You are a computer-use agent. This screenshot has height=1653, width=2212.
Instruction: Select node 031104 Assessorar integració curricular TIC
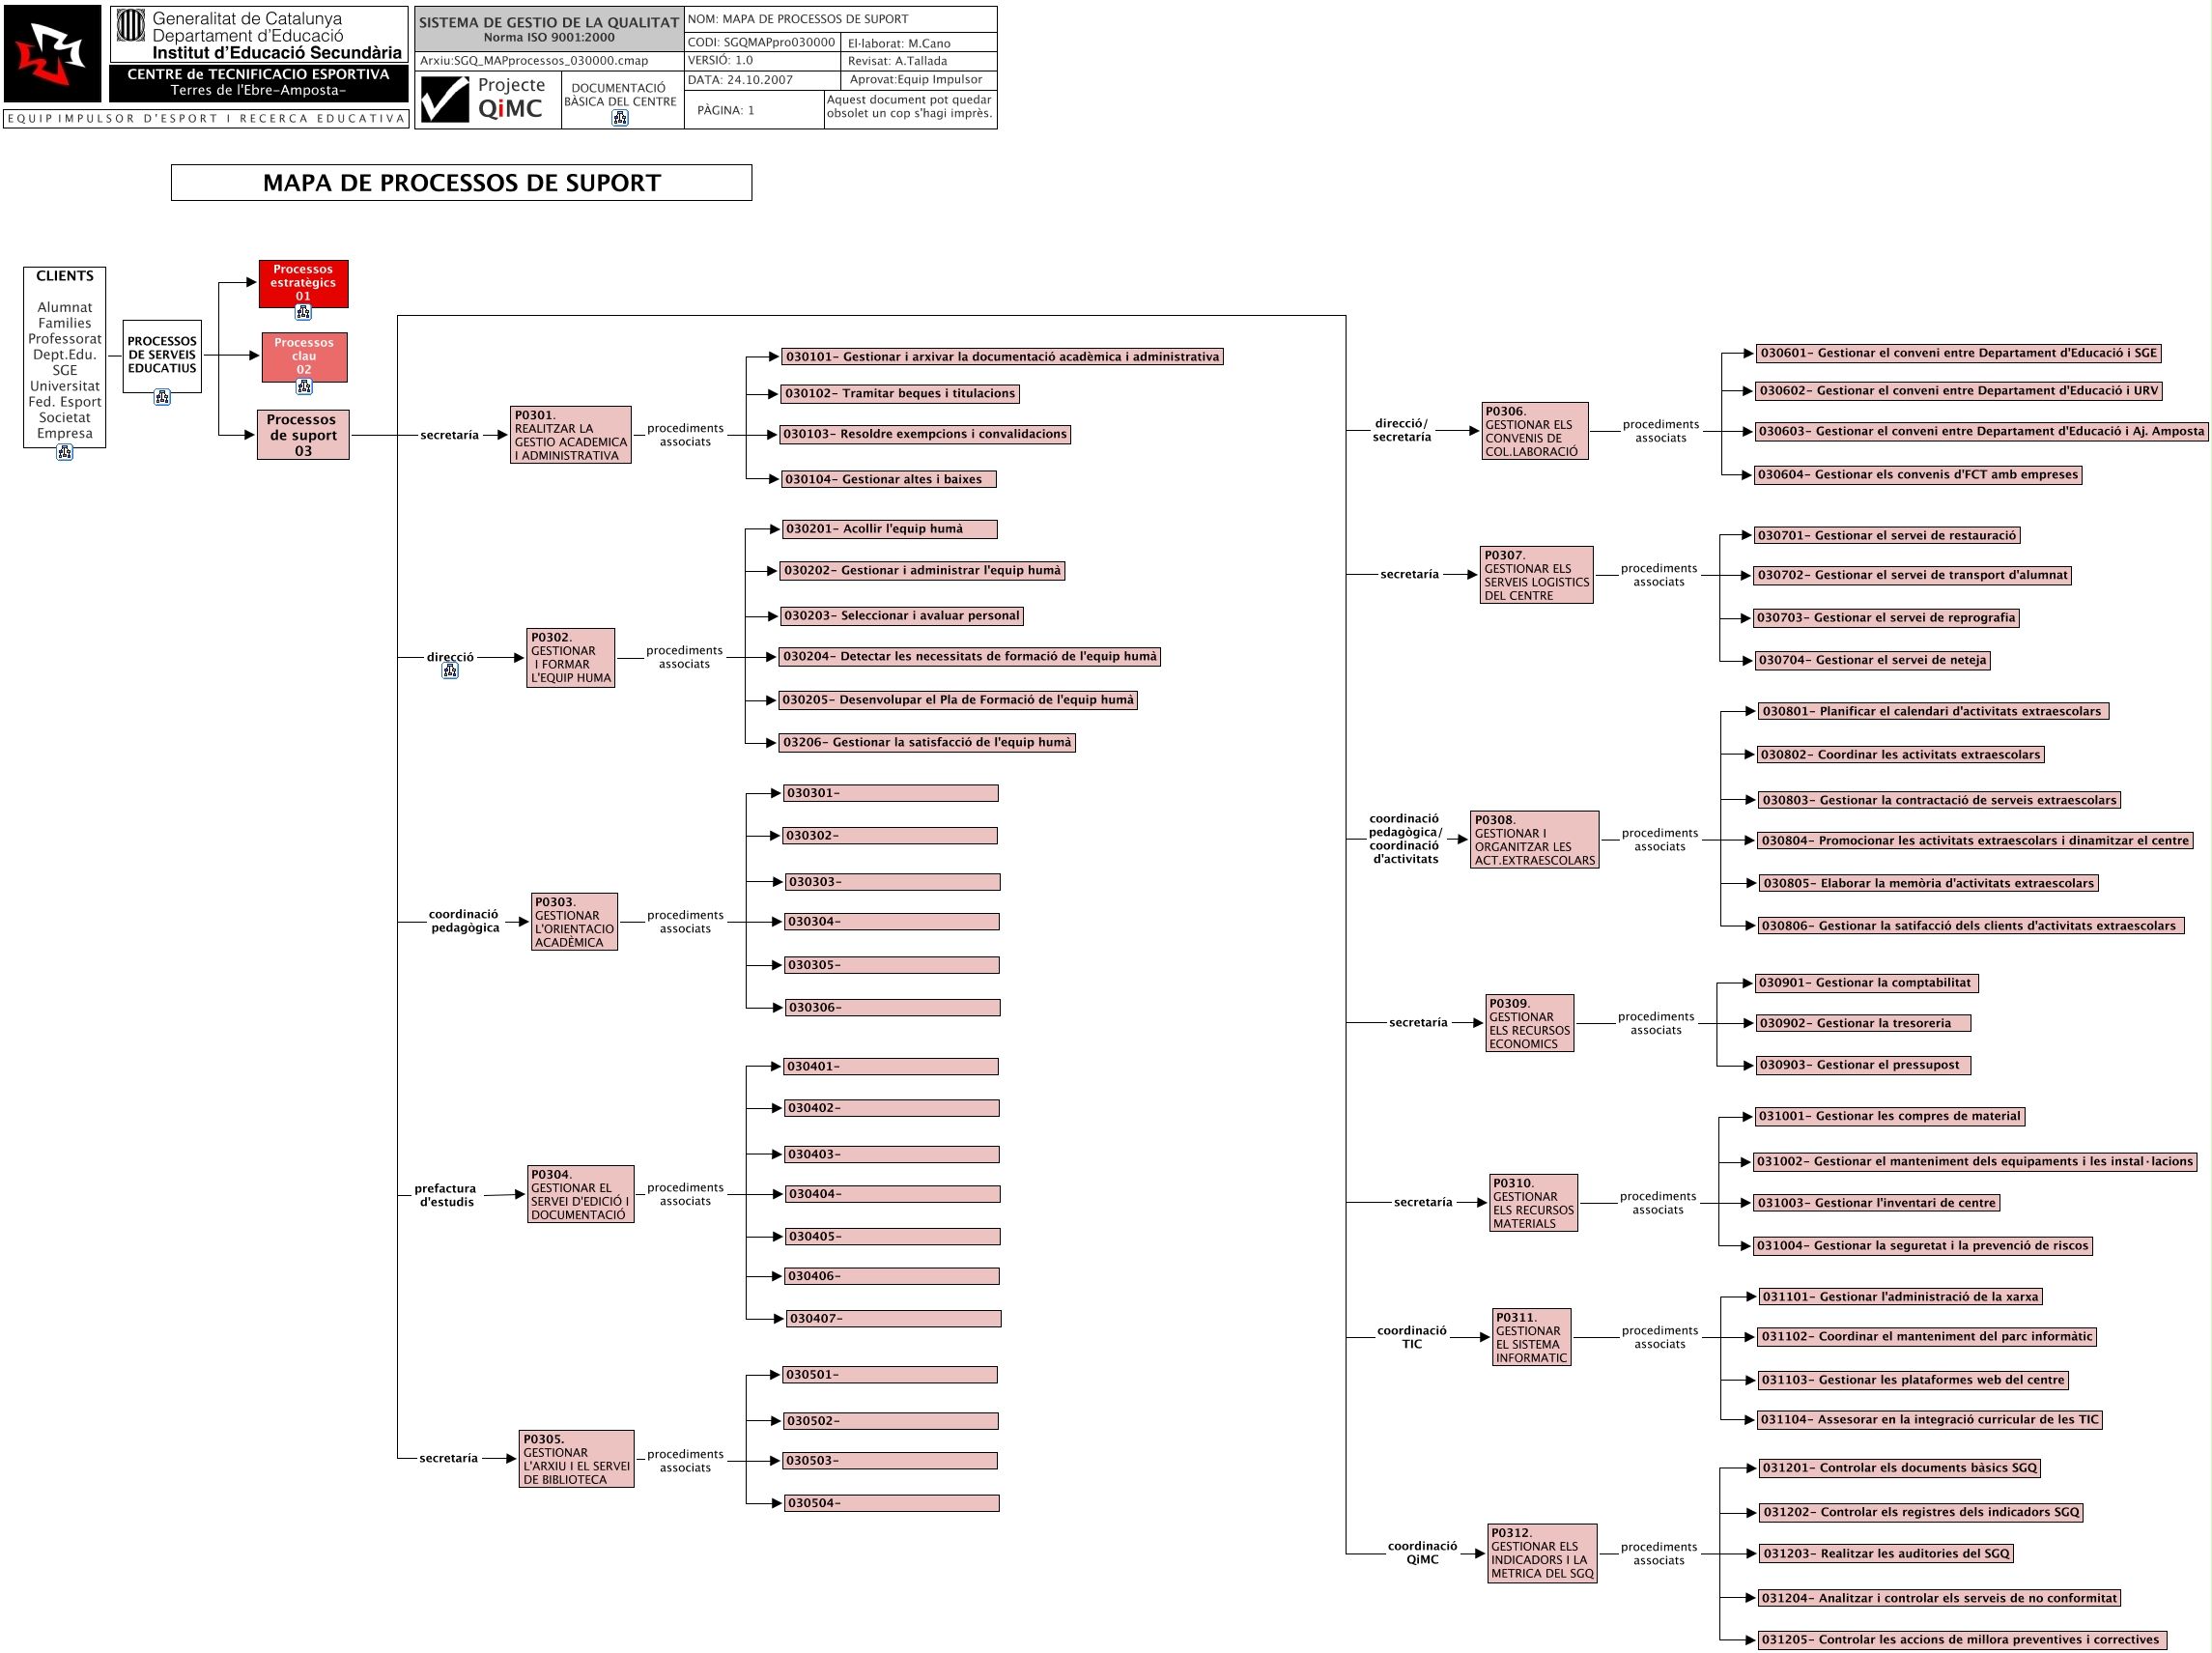point(1929,1420)
